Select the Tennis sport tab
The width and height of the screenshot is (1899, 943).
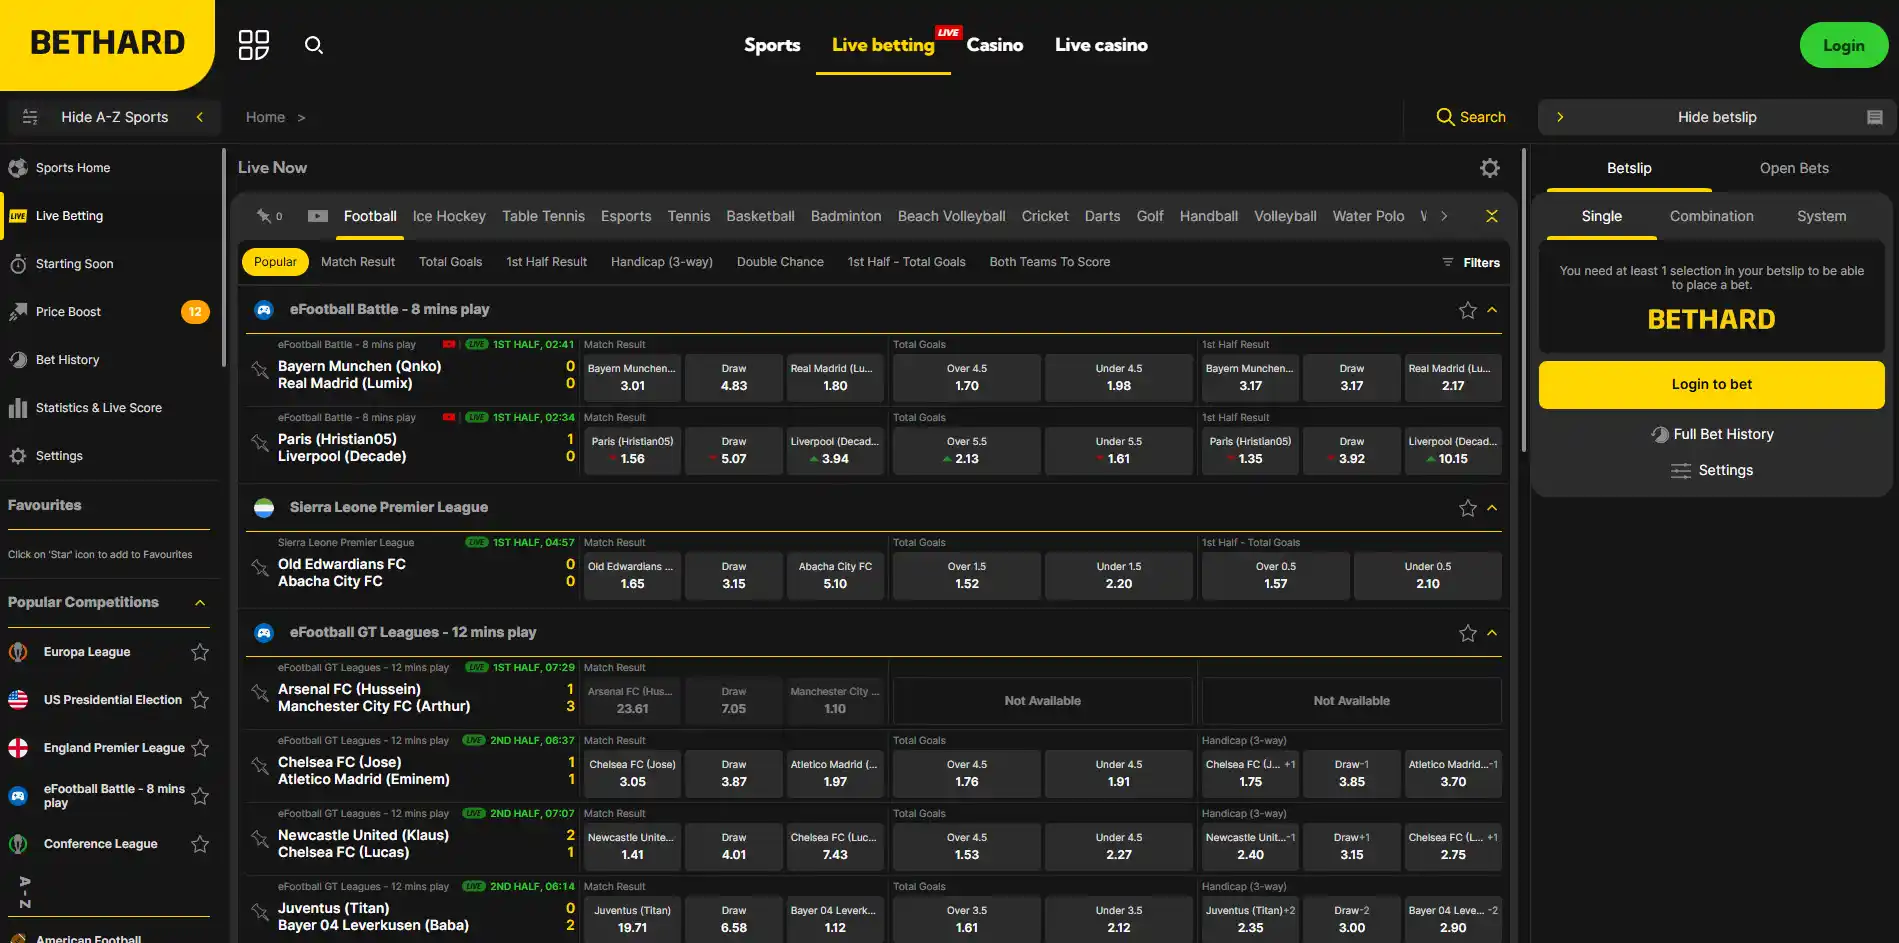(x=688, y=216)
